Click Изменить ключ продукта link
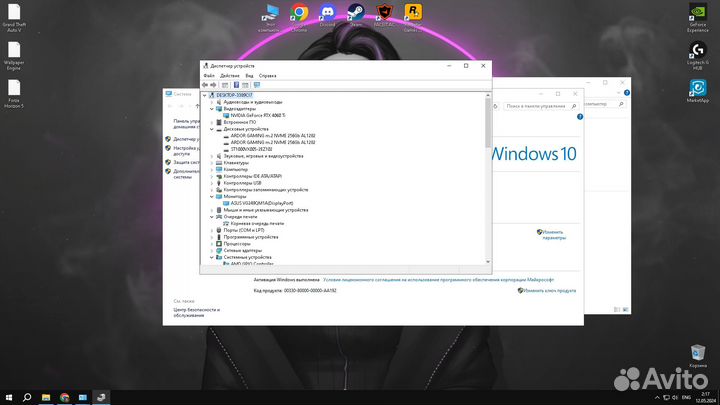 pos(549,291)
